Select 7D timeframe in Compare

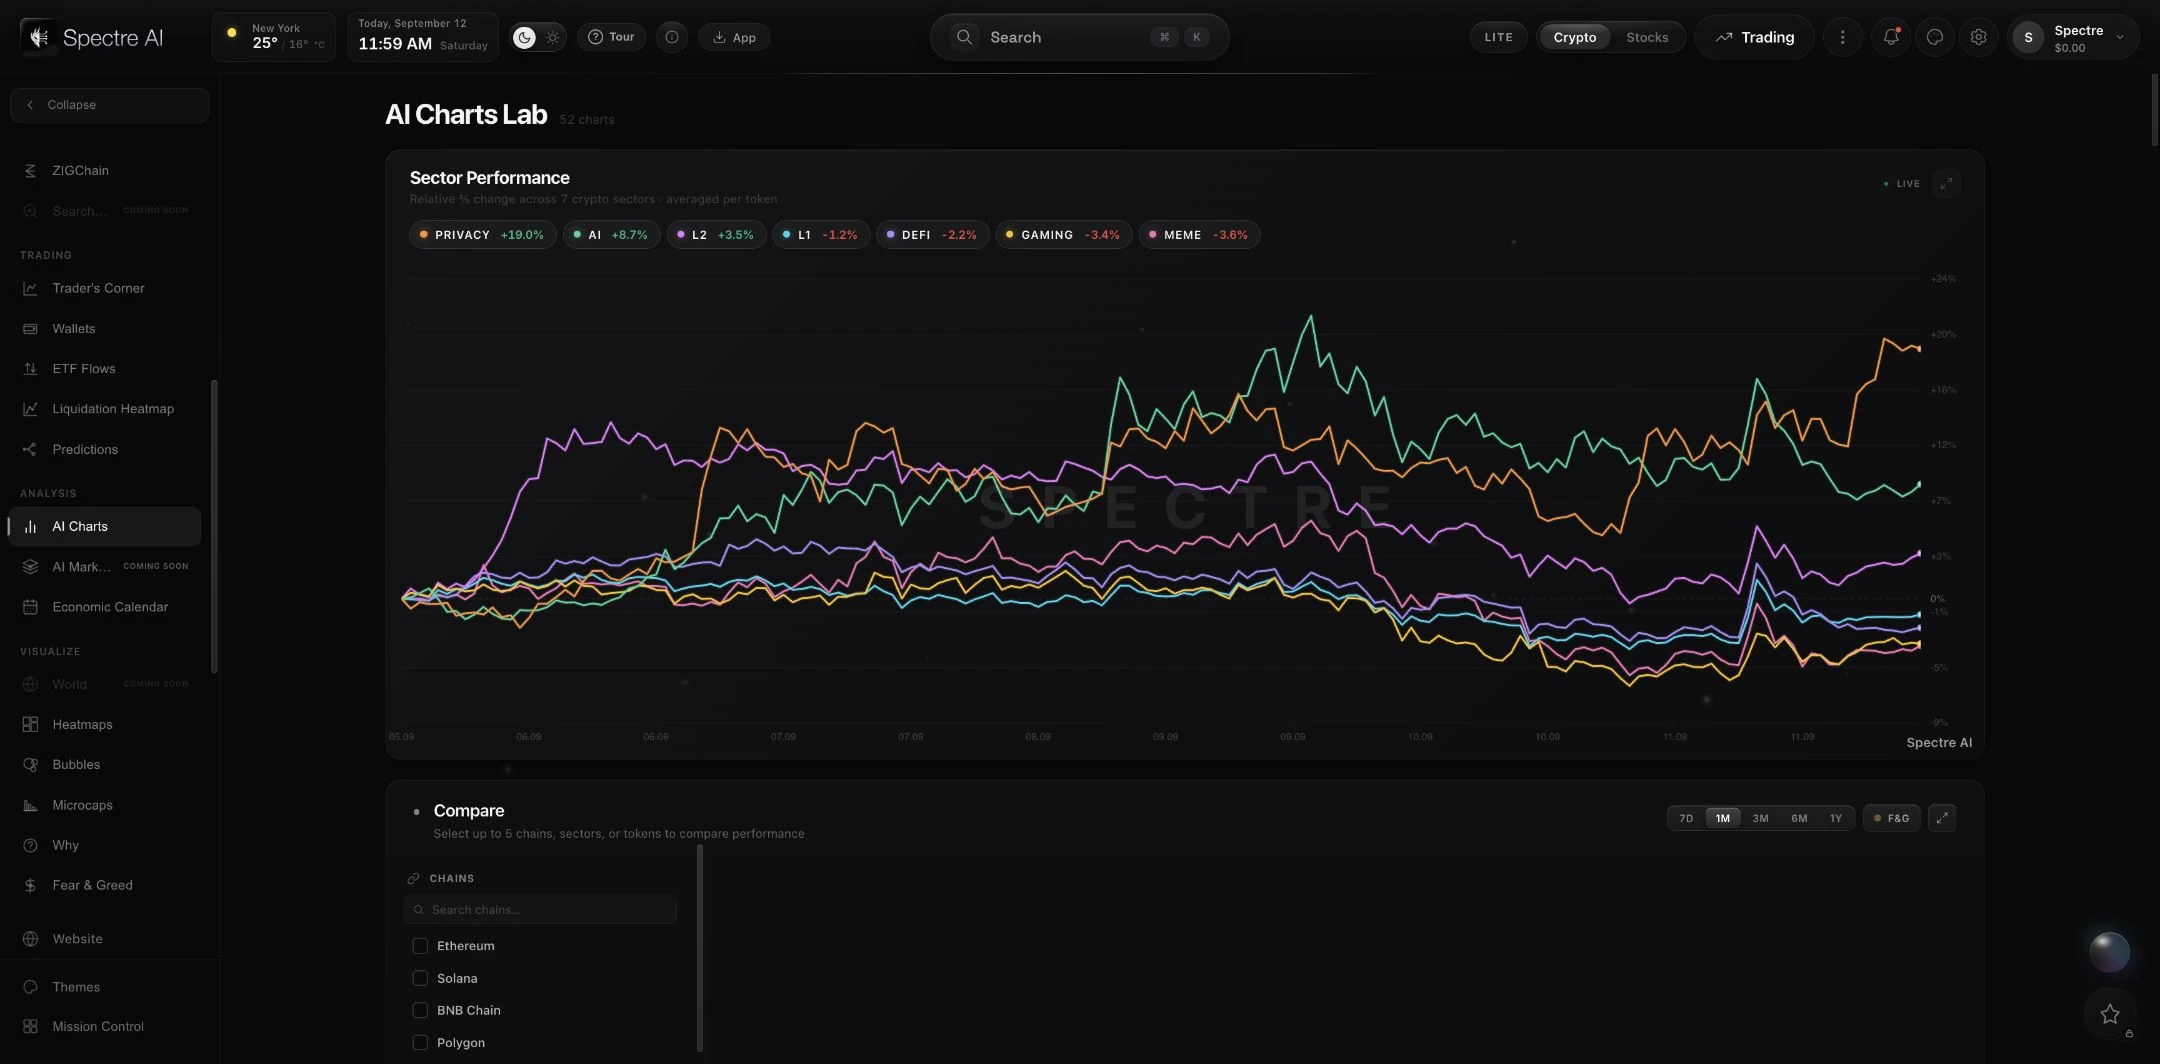(1686, 818)
